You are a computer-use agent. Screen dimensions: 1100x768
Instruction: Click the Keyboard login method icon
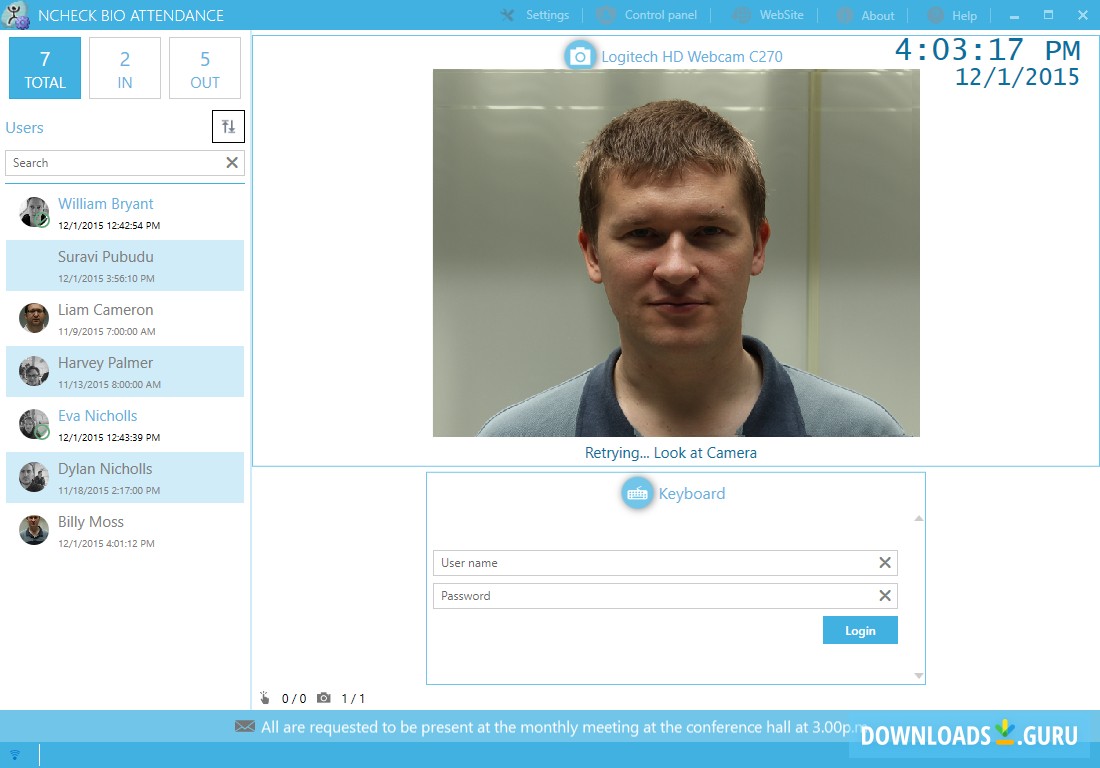[x=638, y=492]
